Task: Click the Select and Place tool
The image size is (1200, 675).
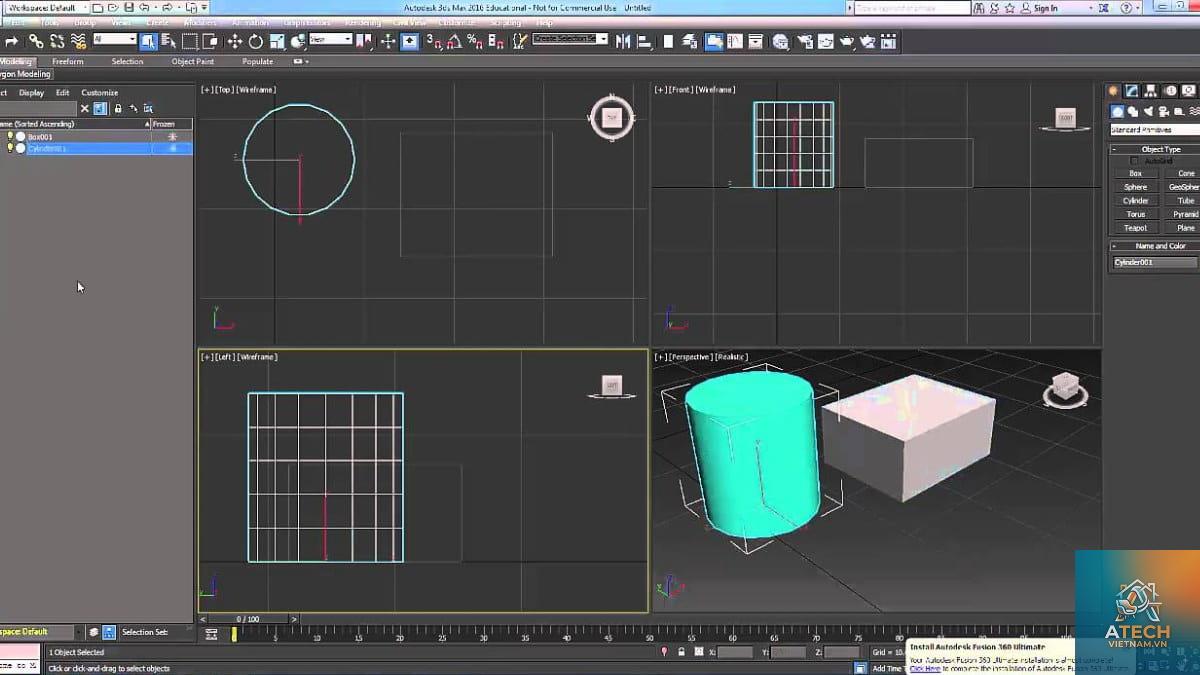Action: tap(297, 41)
